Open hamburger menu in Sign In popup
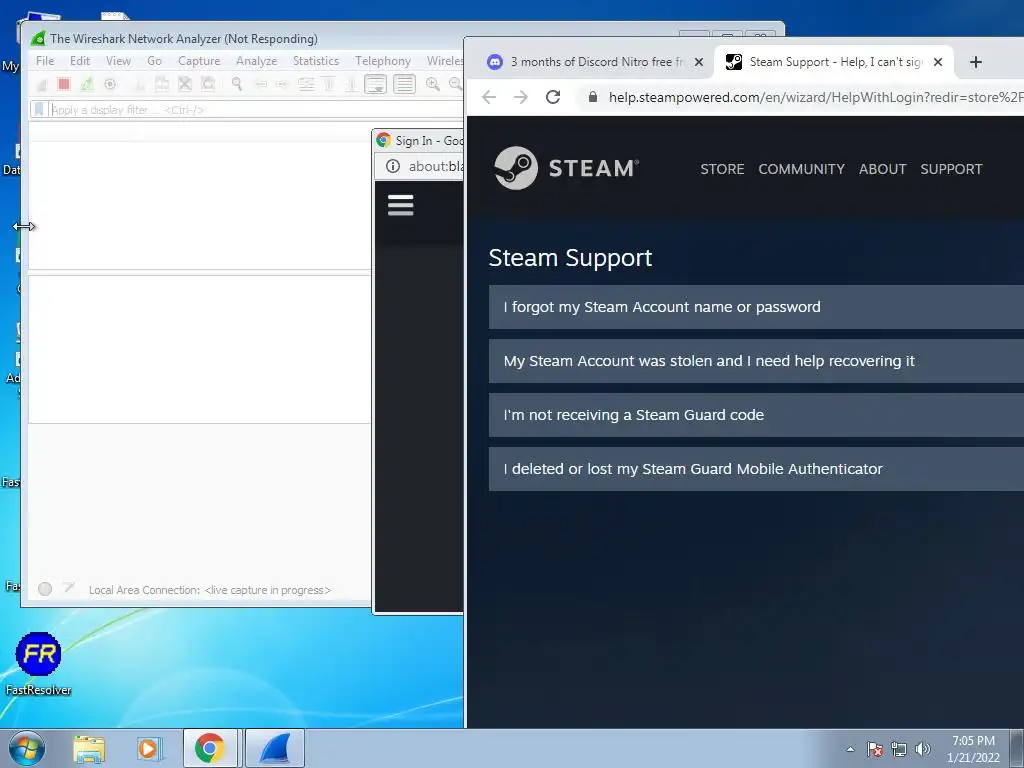Screen dimensions: 1024x768 pyautogui.click(x=400, y=205)
